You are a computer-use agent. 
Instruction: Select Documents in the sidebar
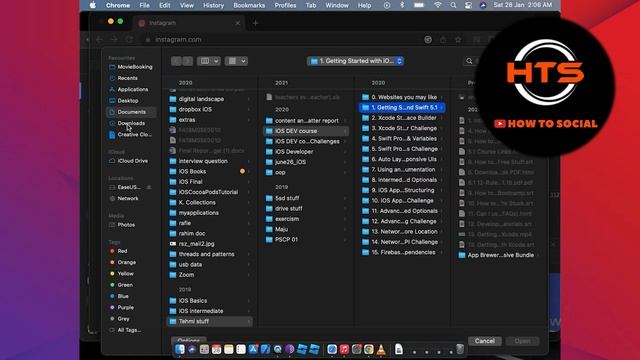pos(131,112)
